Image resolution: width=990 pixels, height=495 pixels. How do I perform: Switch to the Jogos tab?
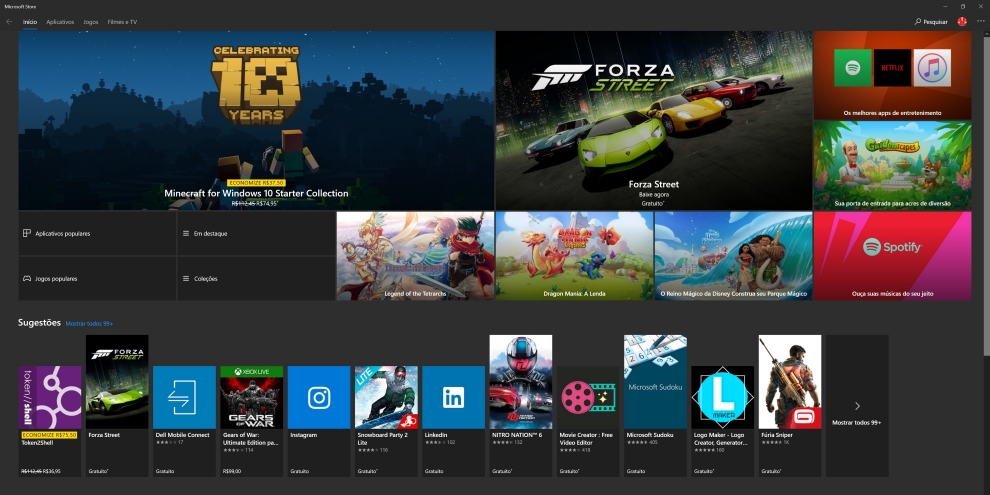point(90,22)
